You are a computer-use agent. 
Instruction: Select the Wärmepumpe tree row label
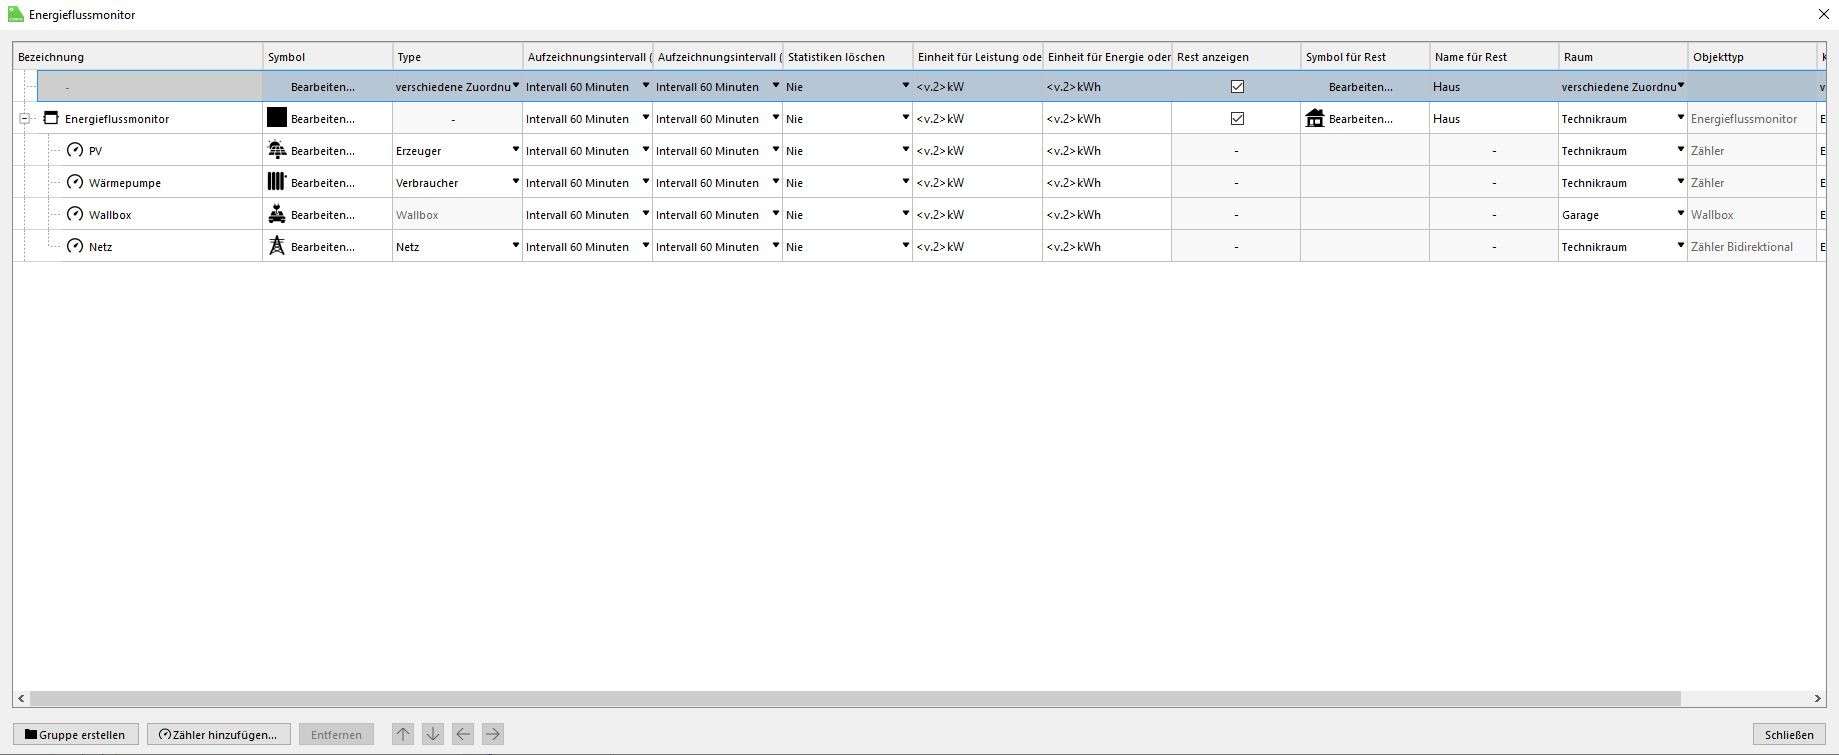[x=125, y=183]
